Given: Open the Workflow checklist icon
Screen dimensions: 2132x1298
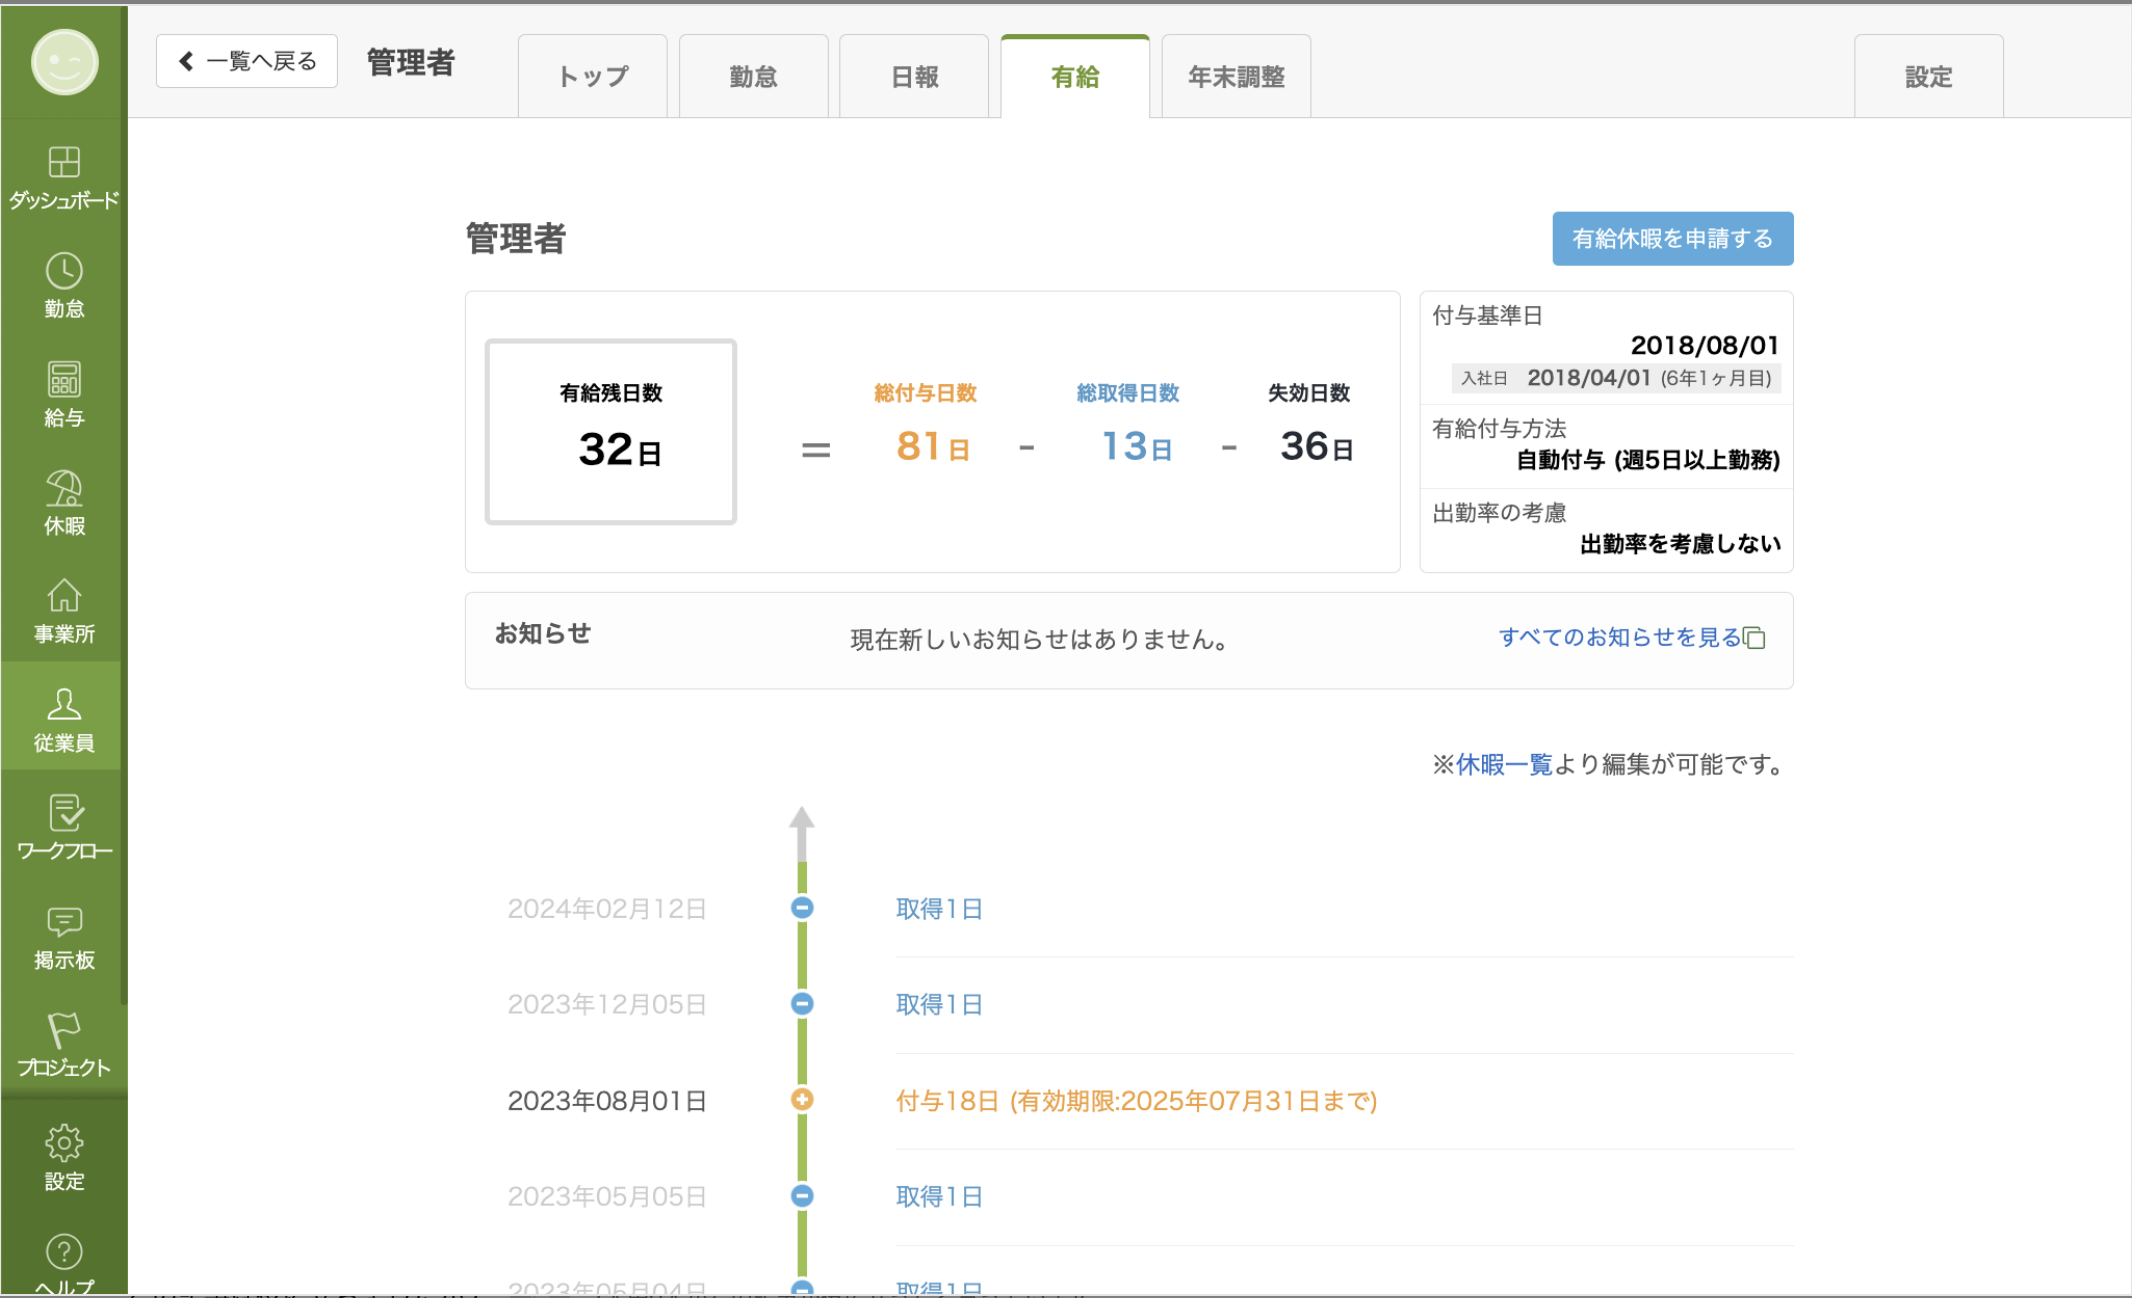Looking at the screenshot, I should click(64, 813).
